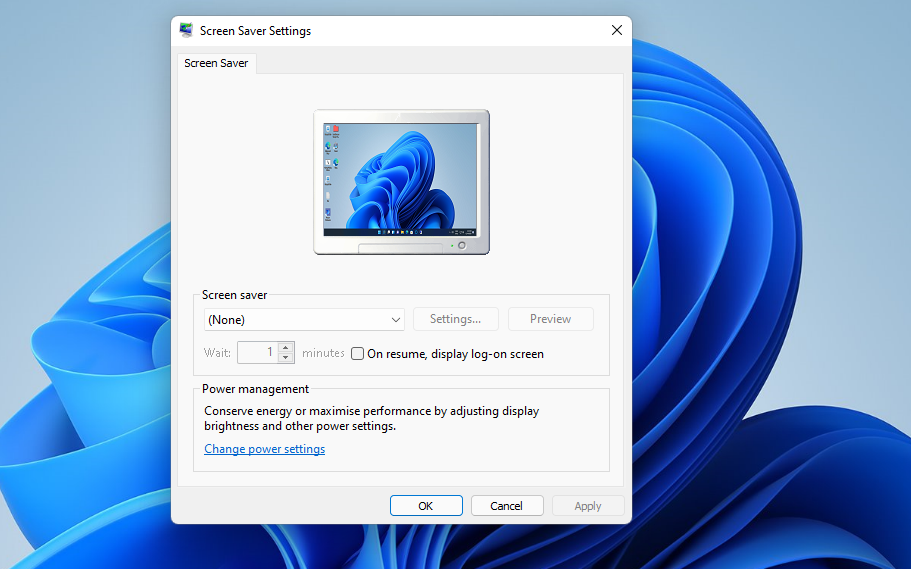This screenshot has height=569, width=911.
Task: Click the Settings... button
Action: (x=456, y=319)
